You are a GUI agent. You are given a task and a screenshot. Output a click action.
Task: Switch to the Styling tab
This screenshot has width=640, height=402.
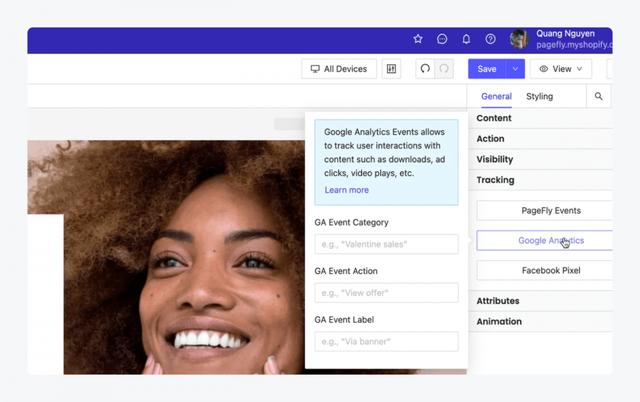540,97
